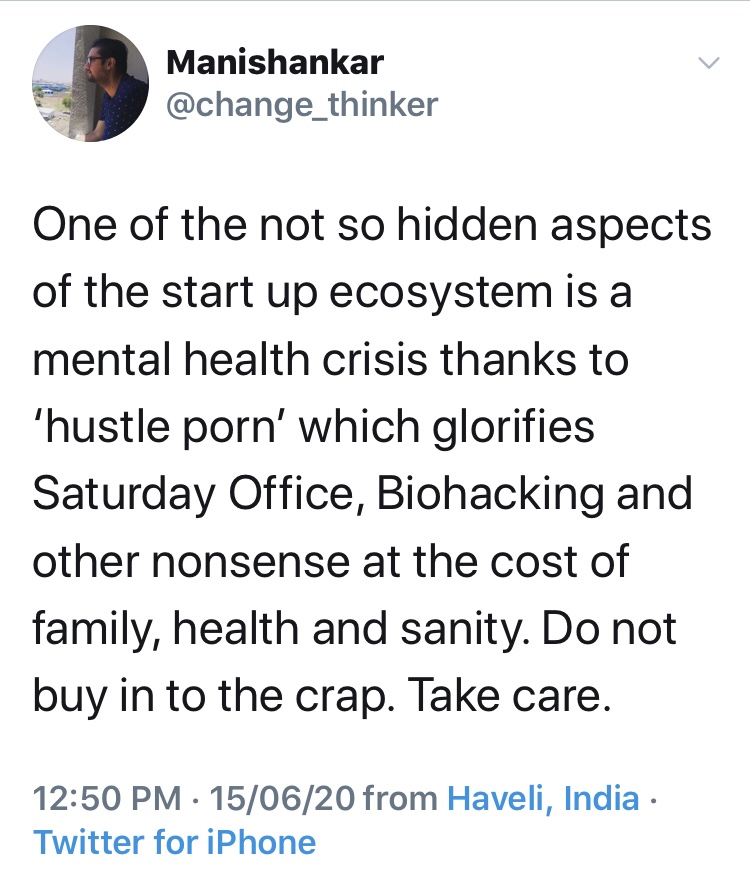Click 'mental health crisis' in the tweet text
Image resolution: width=750 pixels, height=871 pixels.
[x=249, y=361]
